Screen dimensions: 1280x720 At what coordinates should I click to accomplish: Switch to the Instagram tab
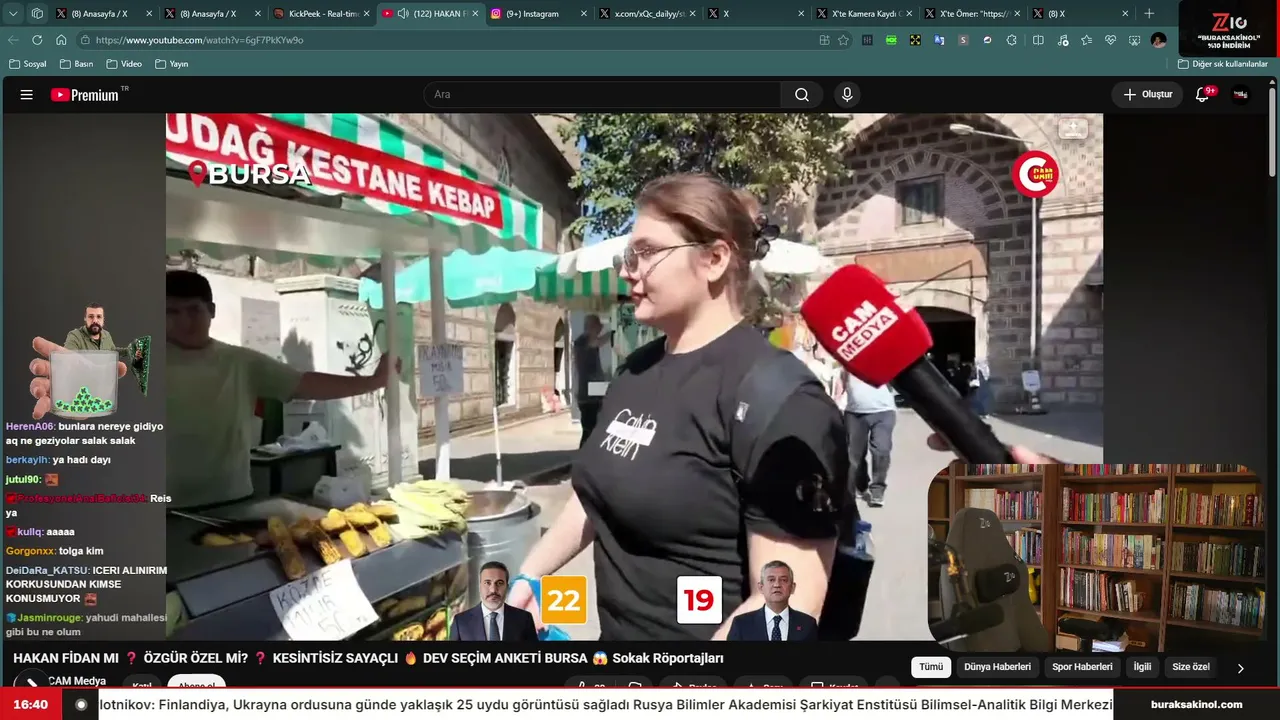pos(540,14)
